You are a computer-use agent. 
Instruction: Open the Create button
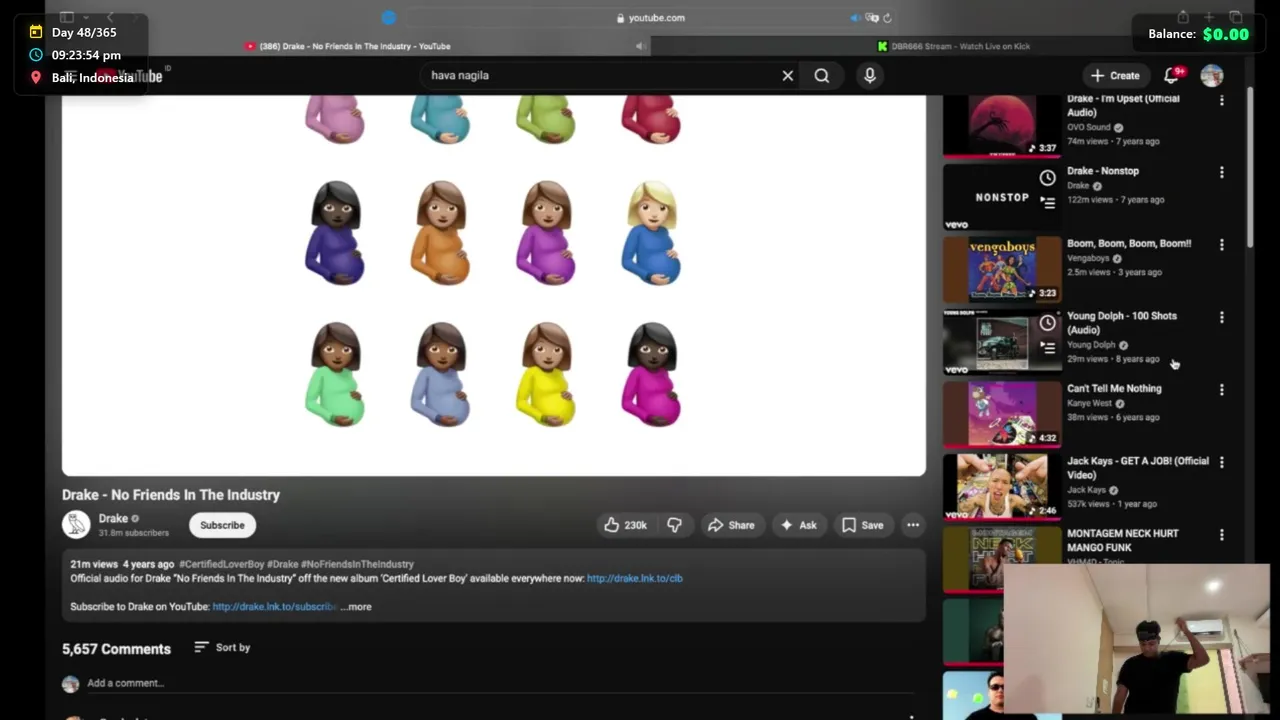(1115, 75)
